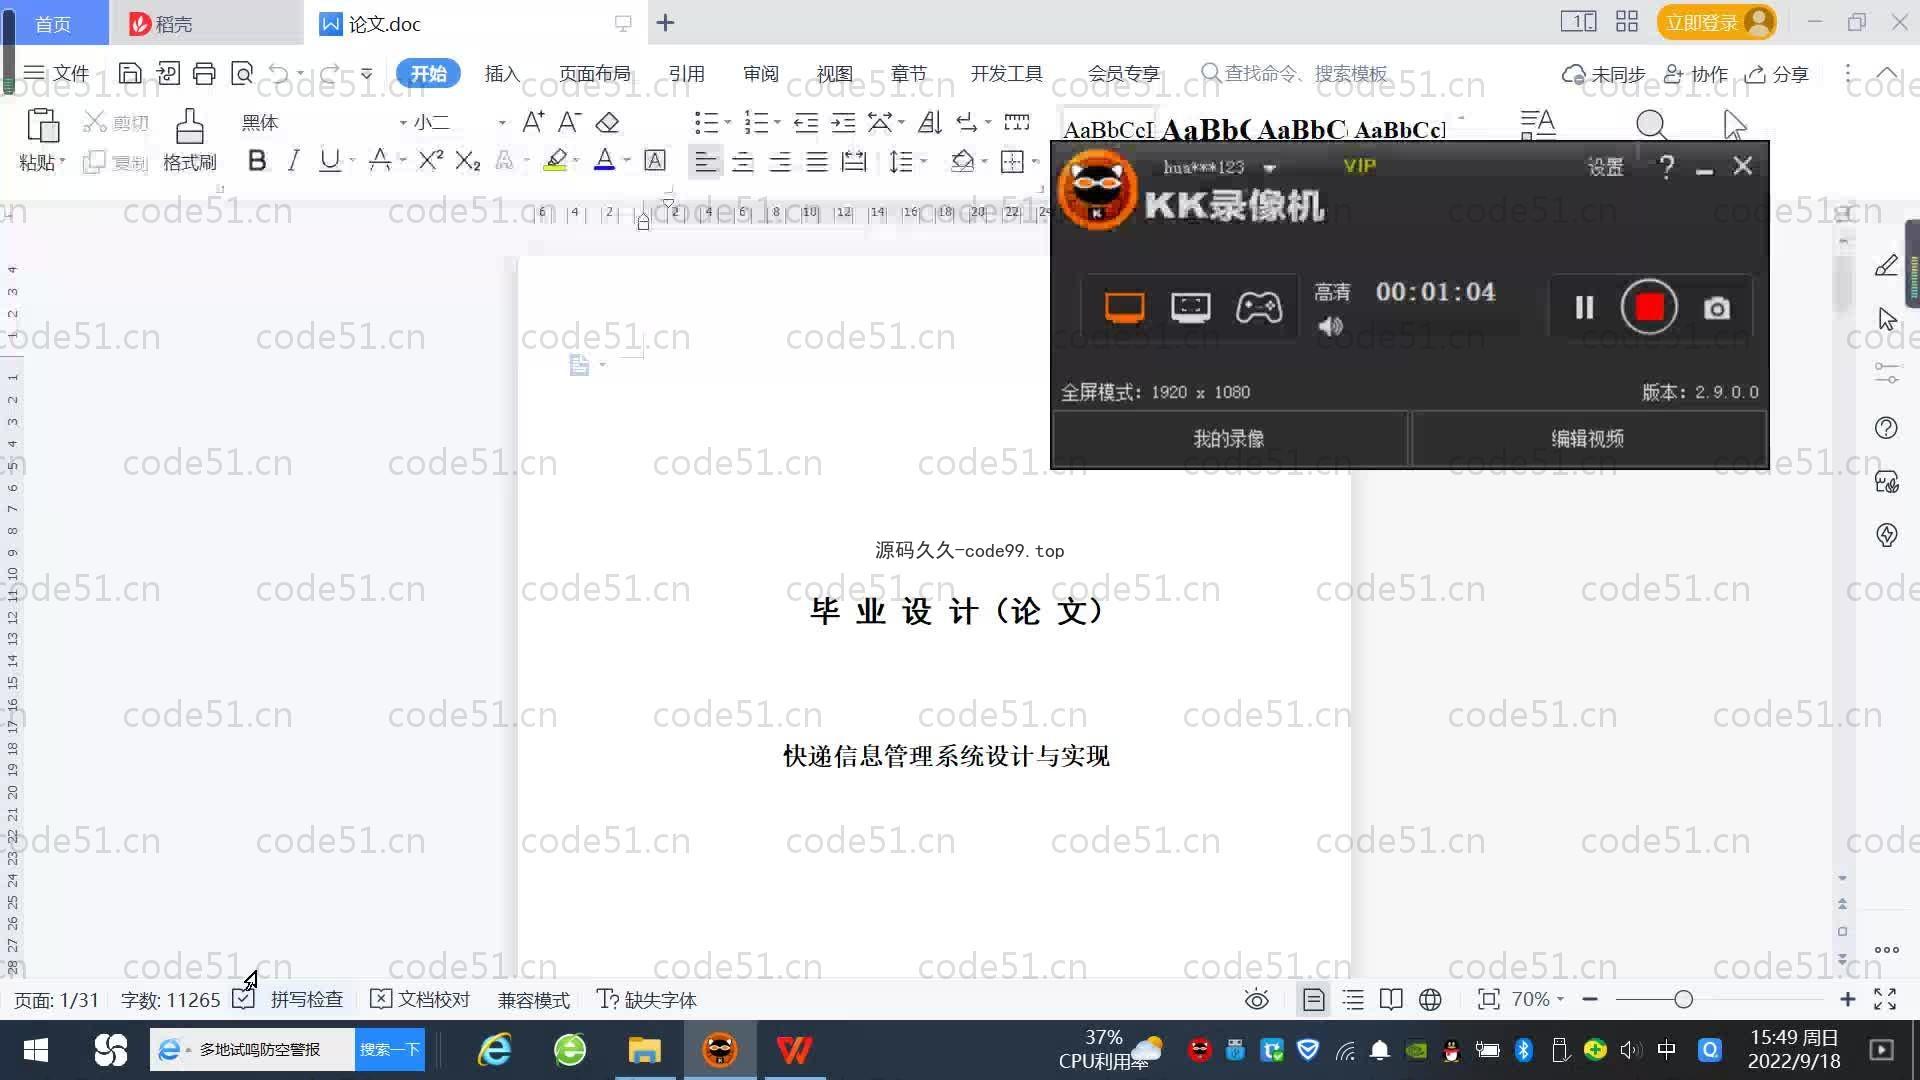Select left text alignment
The height and width of the screenshot is (1080, 1920).
pyautogui.click(x=705, y=162)
